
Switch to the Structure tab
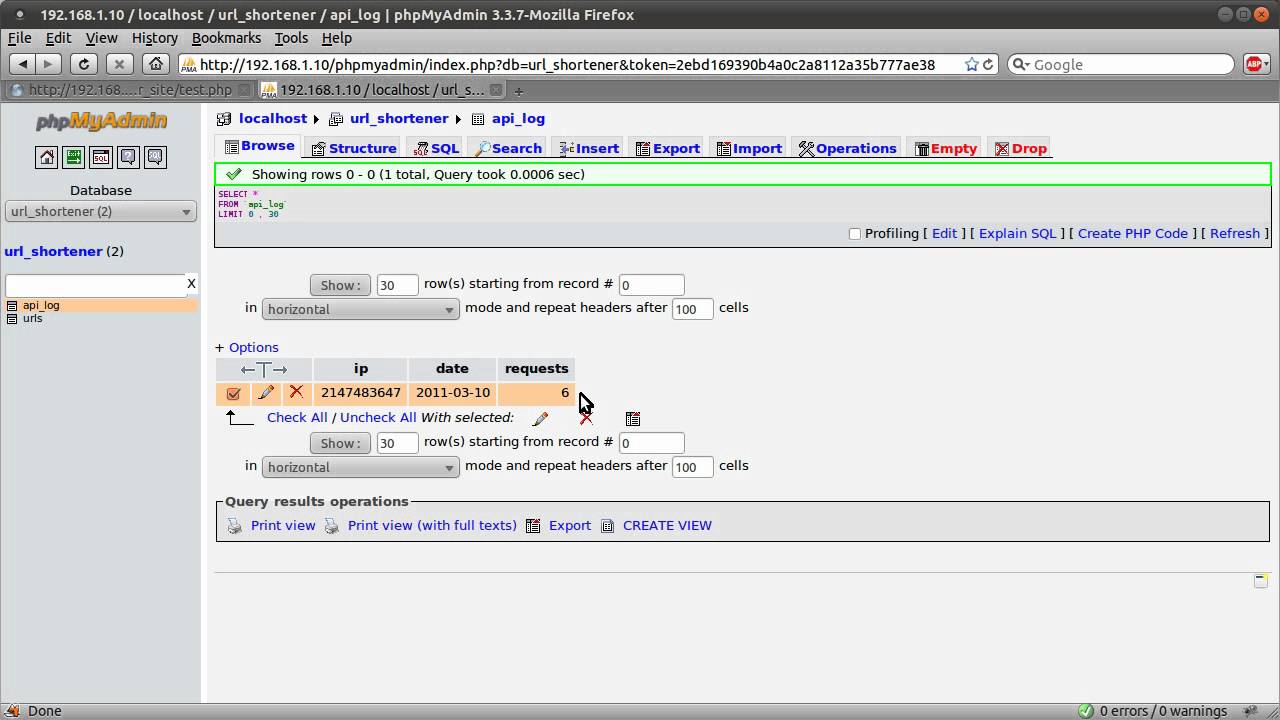tap(354, 148)
